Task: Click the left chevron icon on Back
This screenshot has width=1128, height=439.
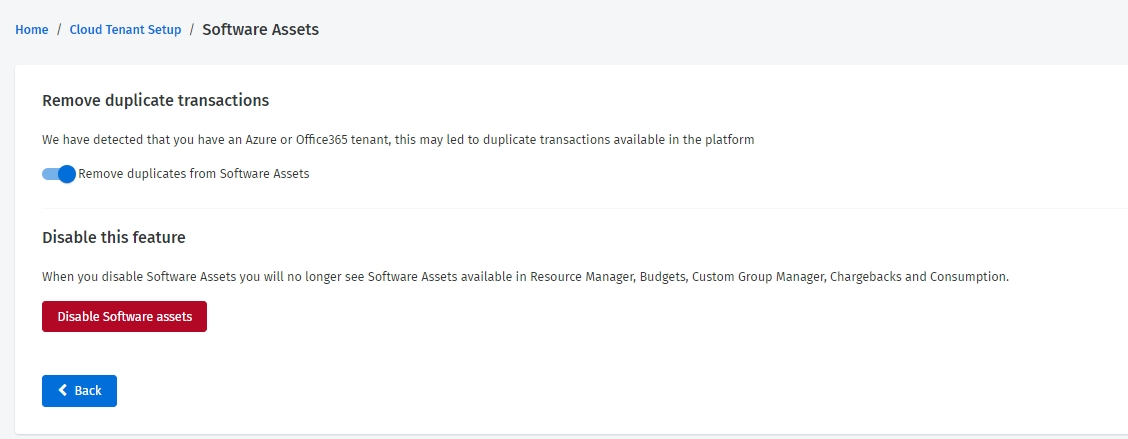Action: 63,391
